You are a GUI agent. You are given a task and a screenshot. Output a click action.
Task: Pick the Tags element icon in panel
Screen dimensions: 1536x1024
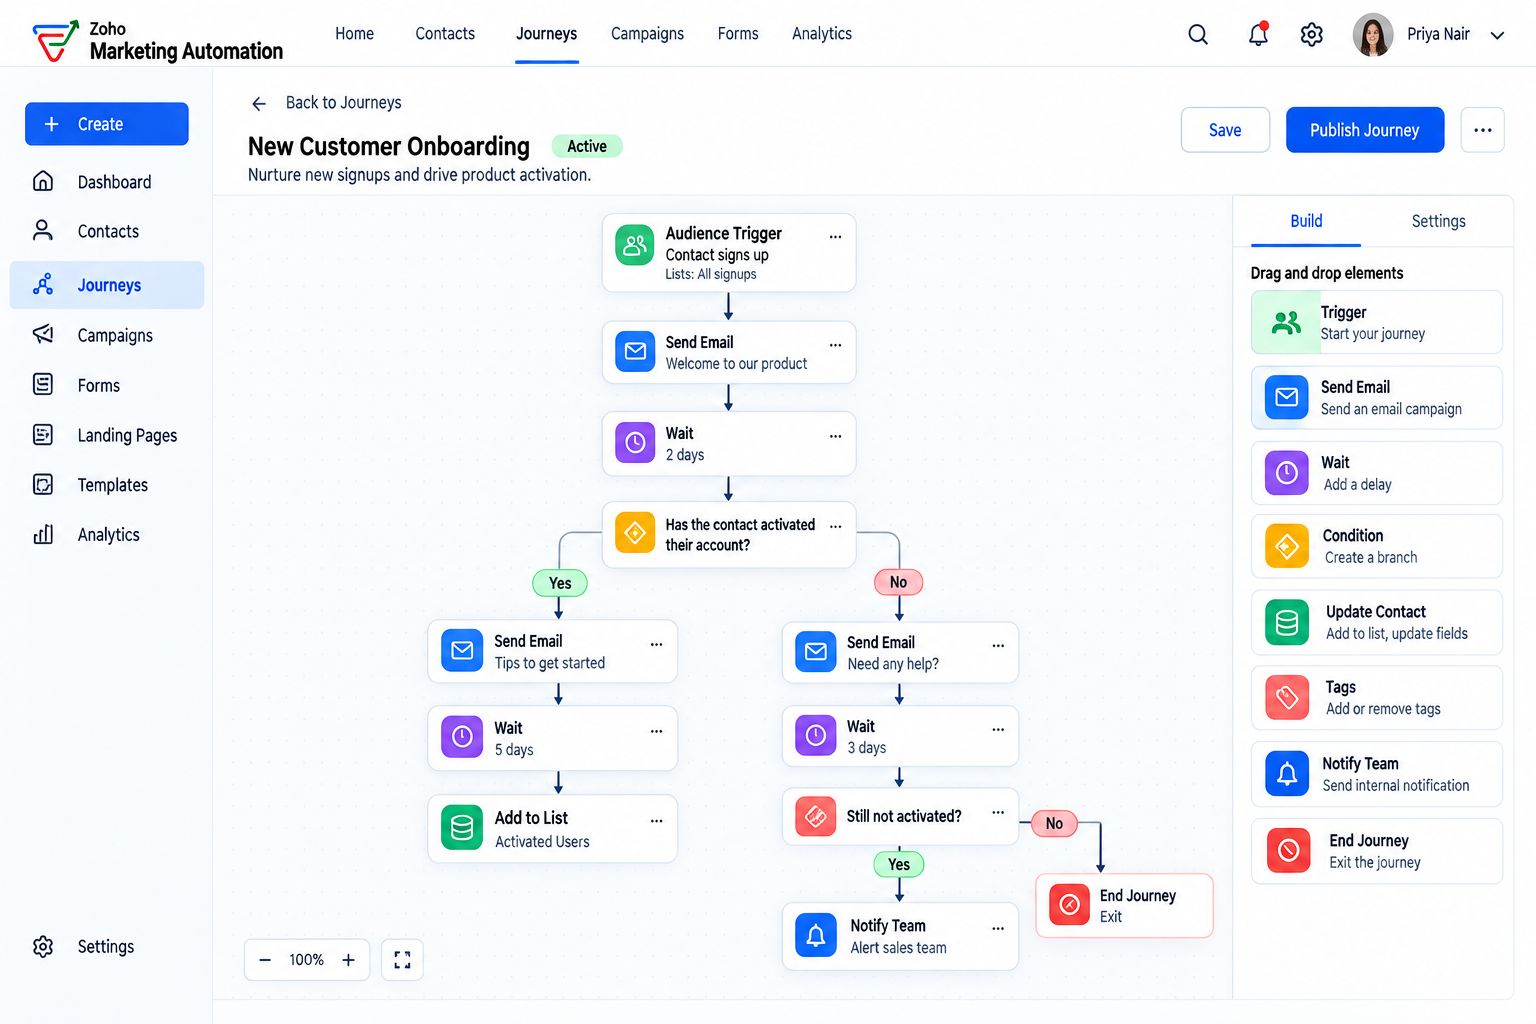[1286, 698]
